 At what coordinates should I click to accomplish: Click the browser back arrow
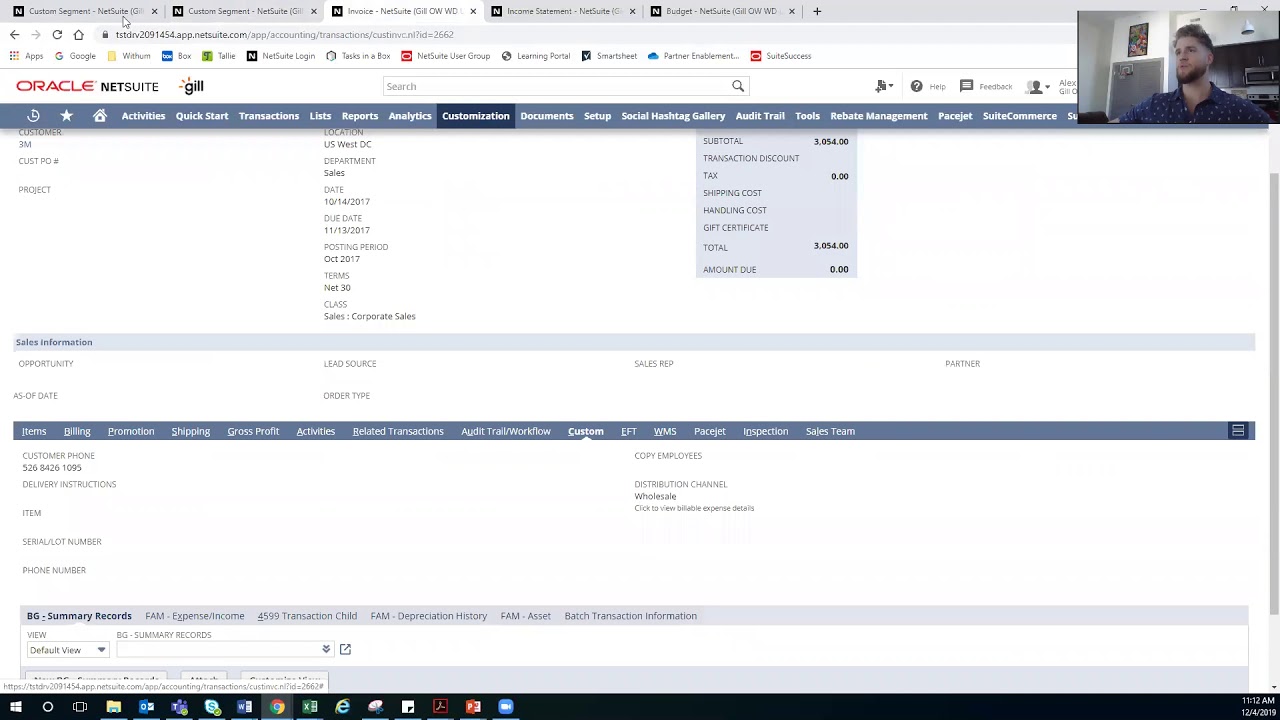click(14, 35)
